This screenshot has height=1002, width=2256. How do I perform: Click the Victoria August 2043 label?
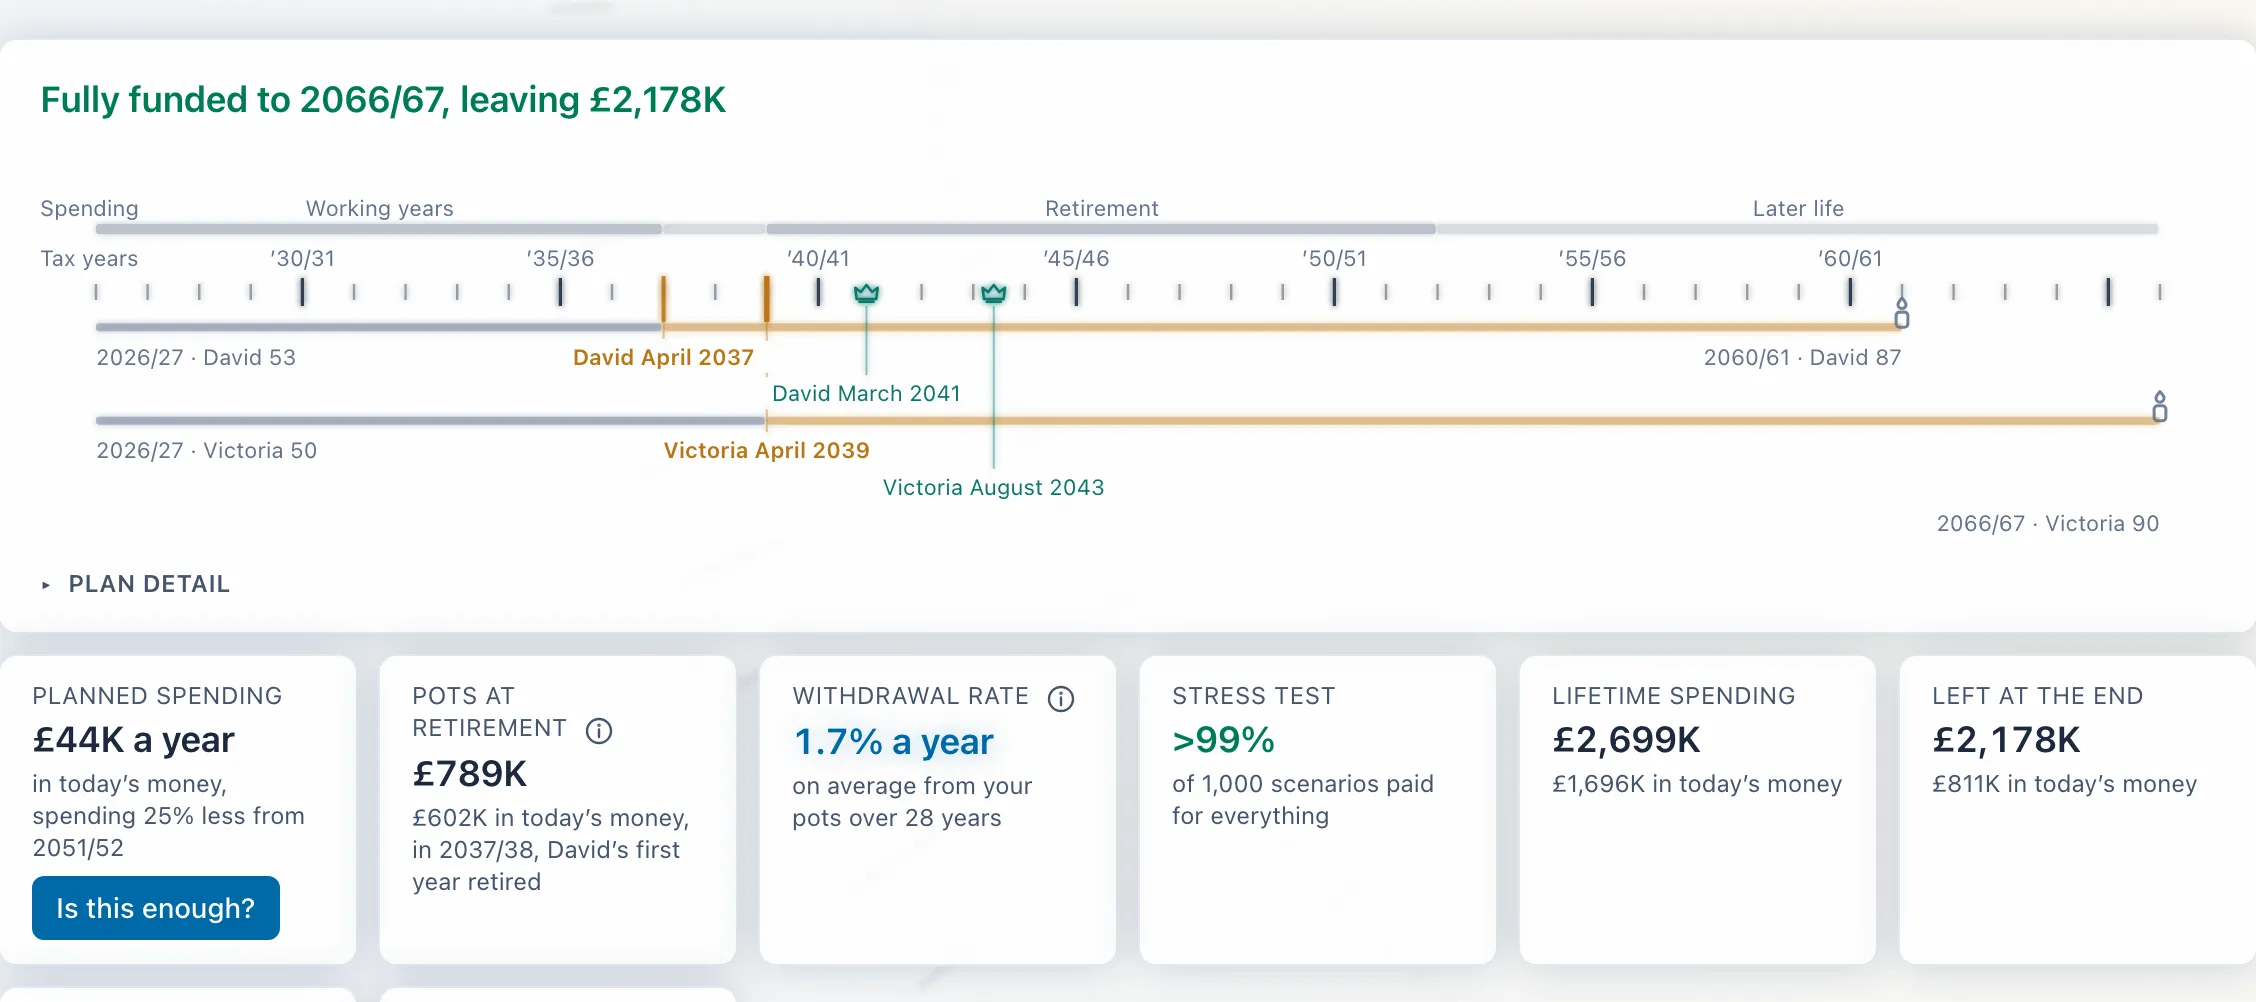(x=993, y=487)
